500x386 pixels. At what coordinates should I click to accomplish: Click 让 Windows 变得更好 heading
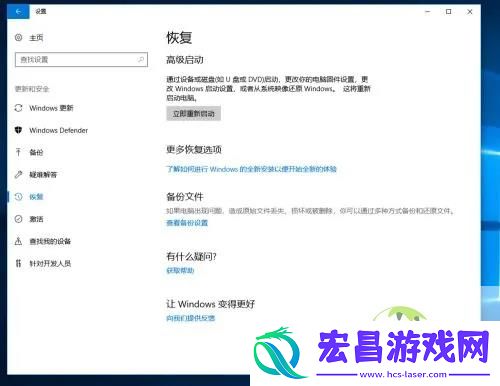coord(211,304)
